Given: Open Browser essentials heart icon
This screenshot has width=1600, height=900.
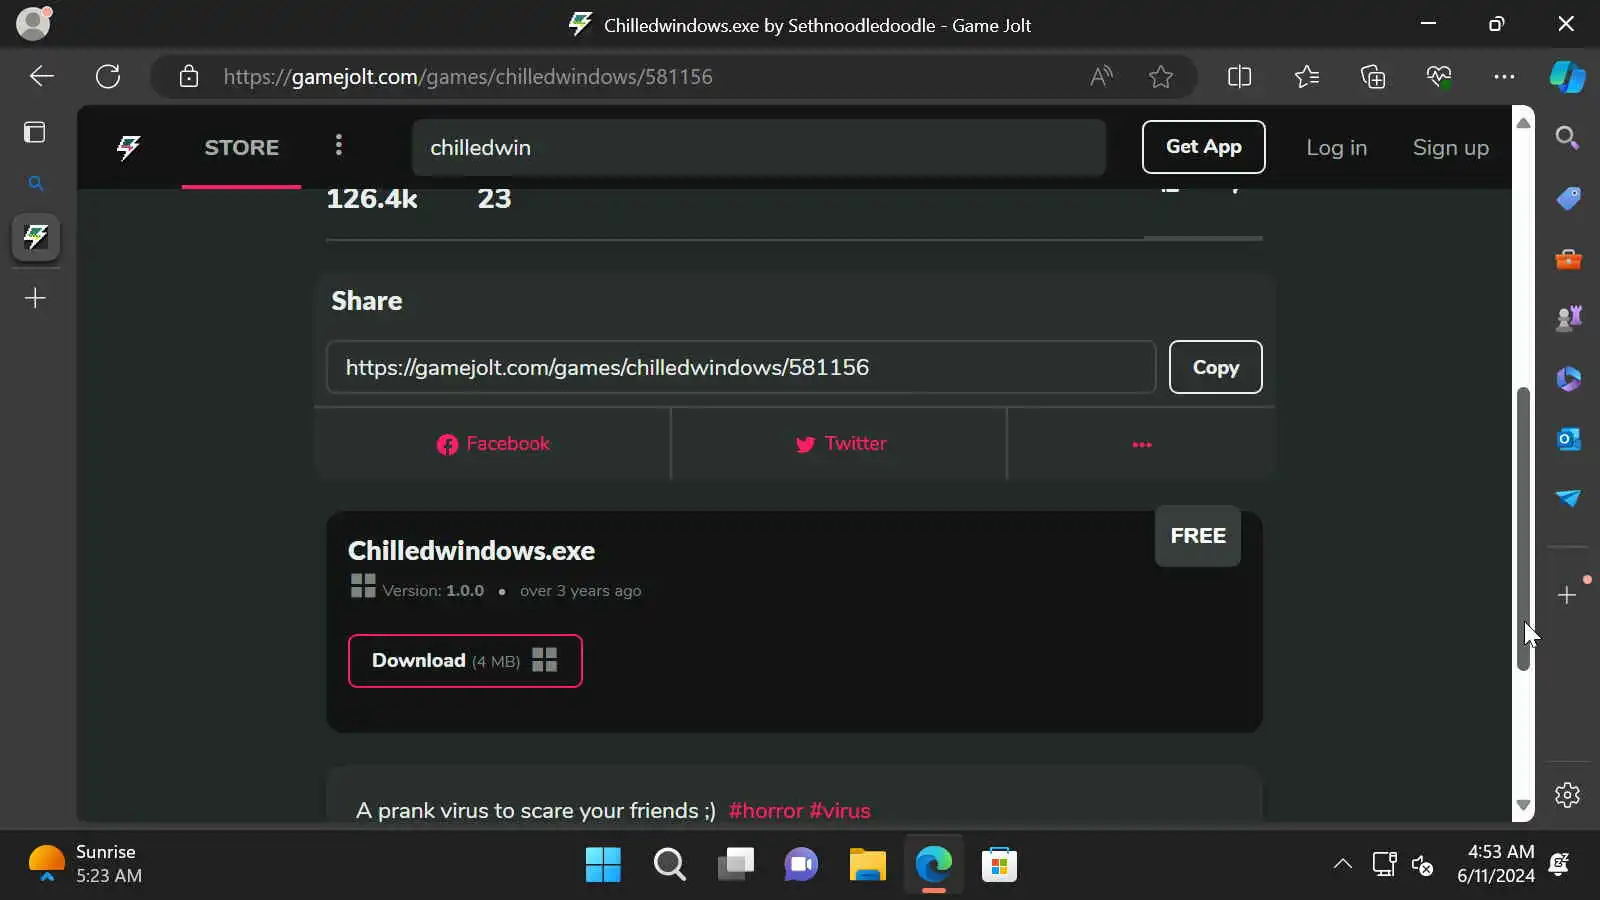Looking at the screenshot, I should coord(1439,77).
